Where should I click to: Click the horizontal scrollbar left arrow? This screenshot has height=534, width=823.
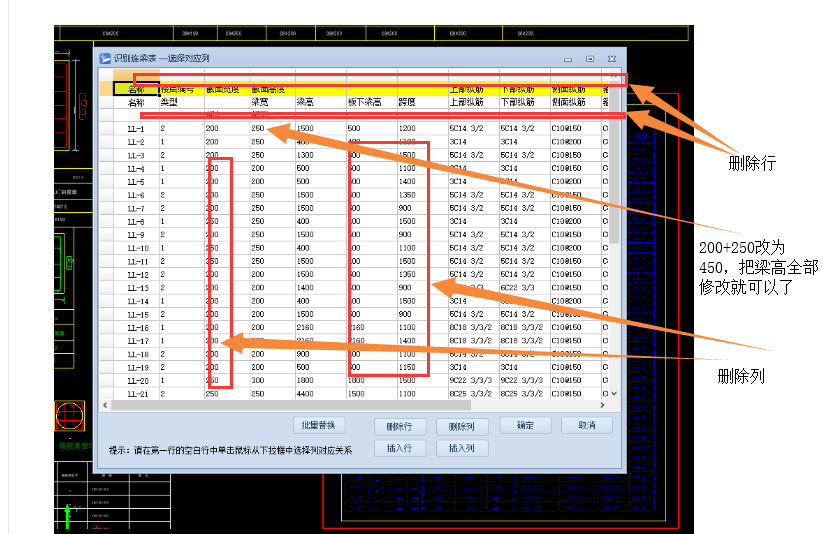(105, 405)
